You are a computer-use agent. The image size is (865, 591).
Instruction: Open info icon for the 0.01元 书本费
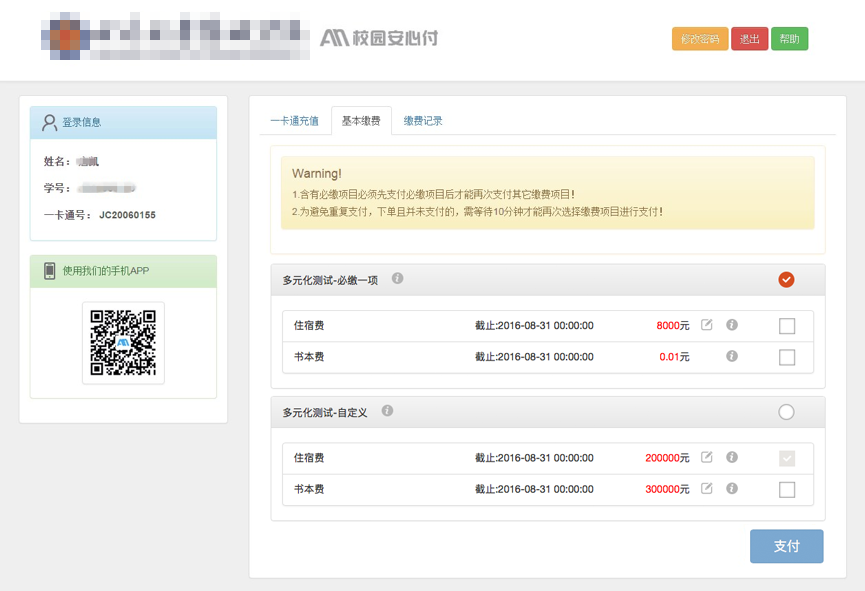point(732,356)
